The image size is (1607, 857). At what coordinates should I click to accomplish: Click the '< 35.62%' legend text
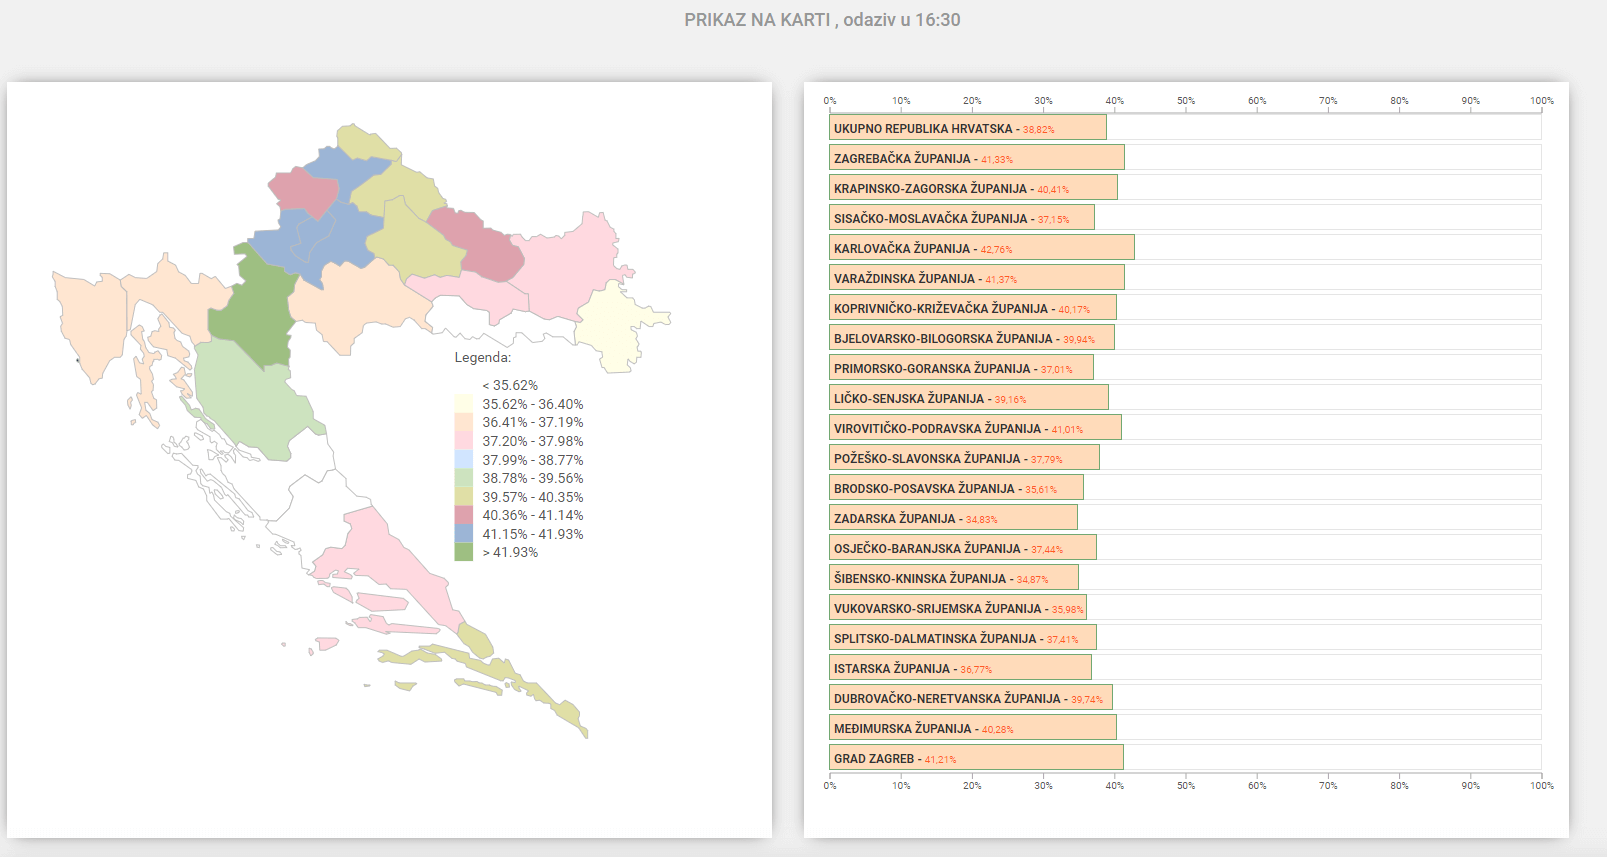510,385
